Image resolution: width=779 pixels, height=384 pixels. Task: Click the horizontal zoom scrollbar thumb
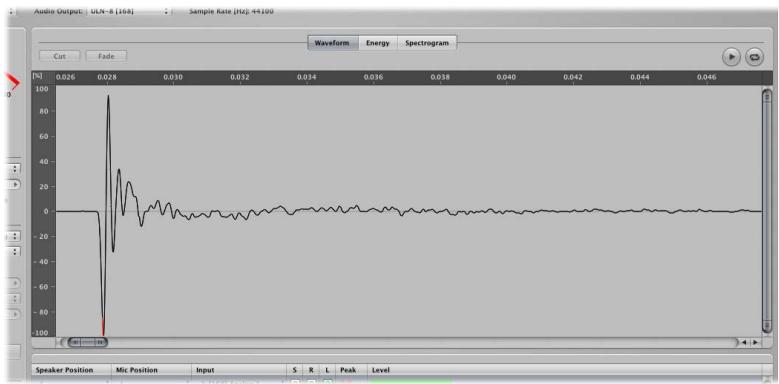point(87,342)
